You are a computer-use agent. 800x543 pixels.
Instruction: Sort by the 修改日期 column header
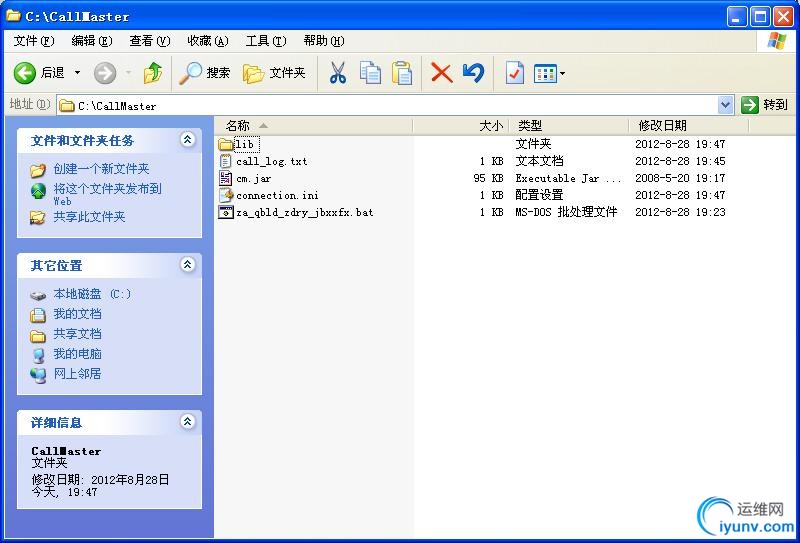689,126
